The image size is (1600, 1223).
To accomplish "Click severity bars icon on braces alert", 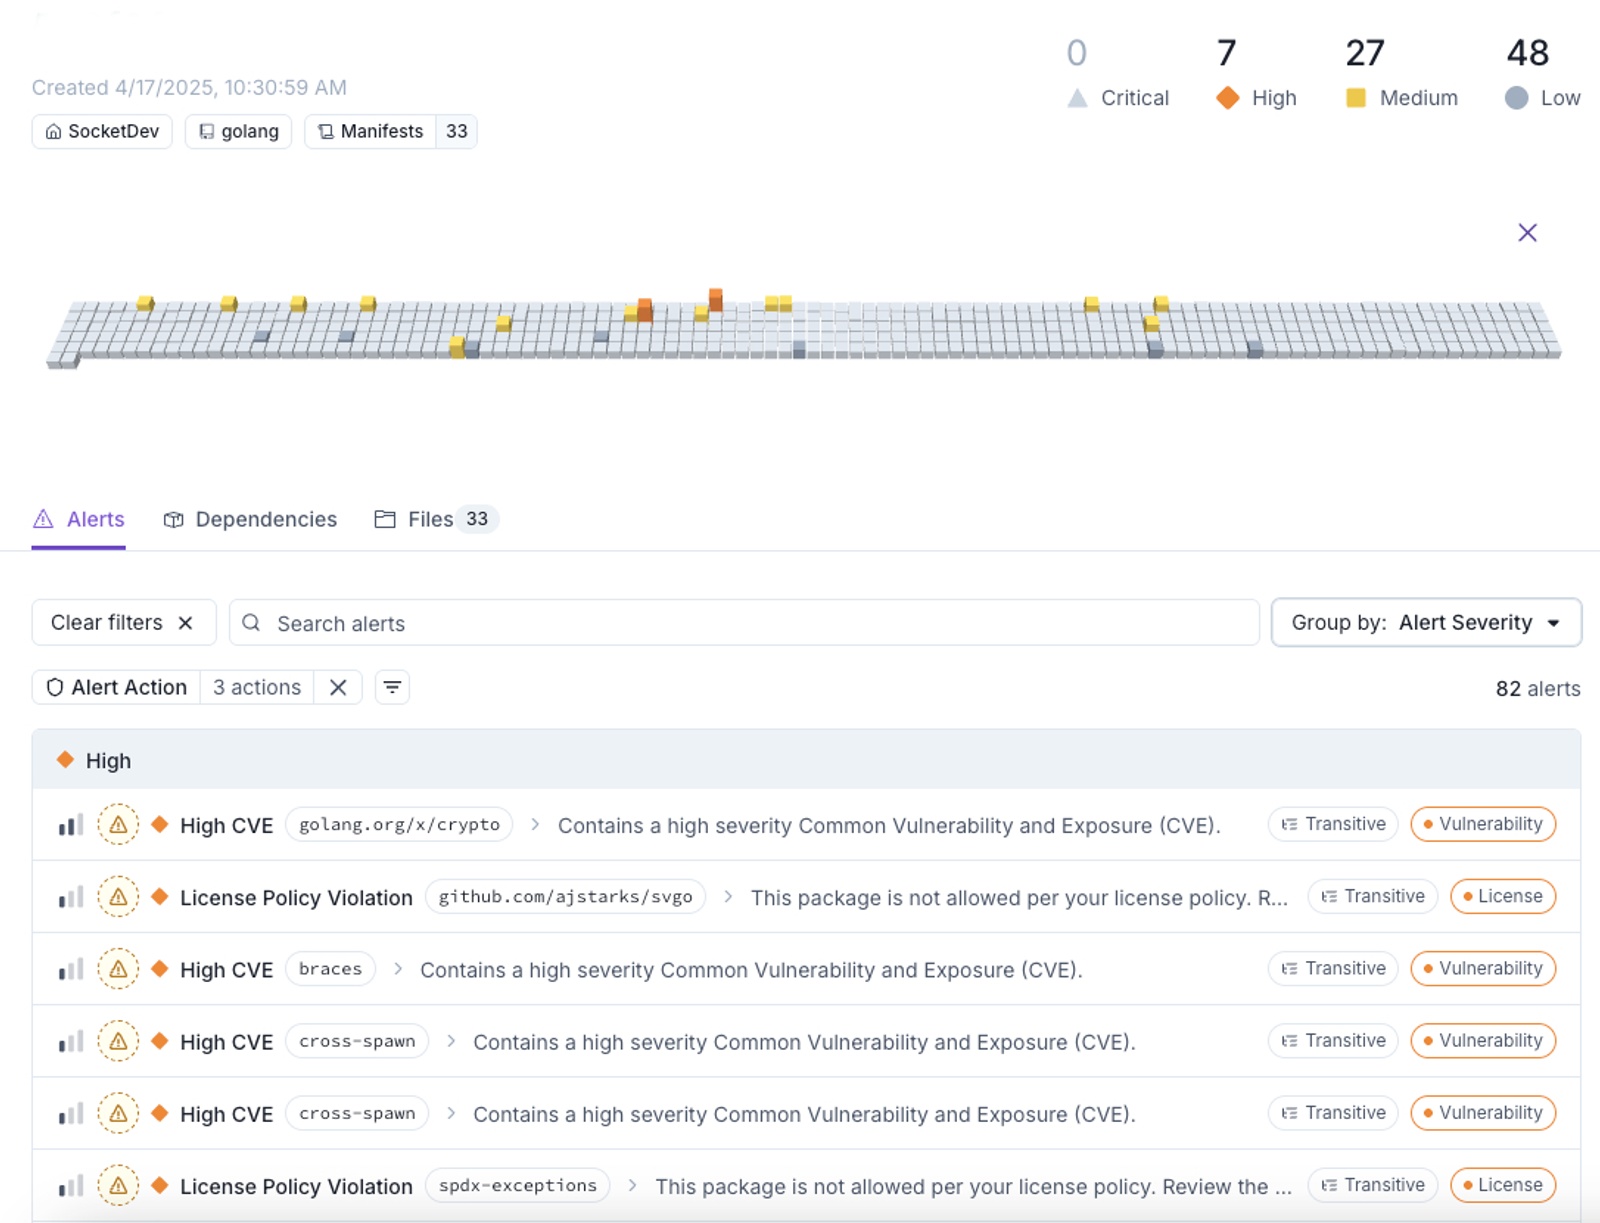I will click(x=70, y=969).
